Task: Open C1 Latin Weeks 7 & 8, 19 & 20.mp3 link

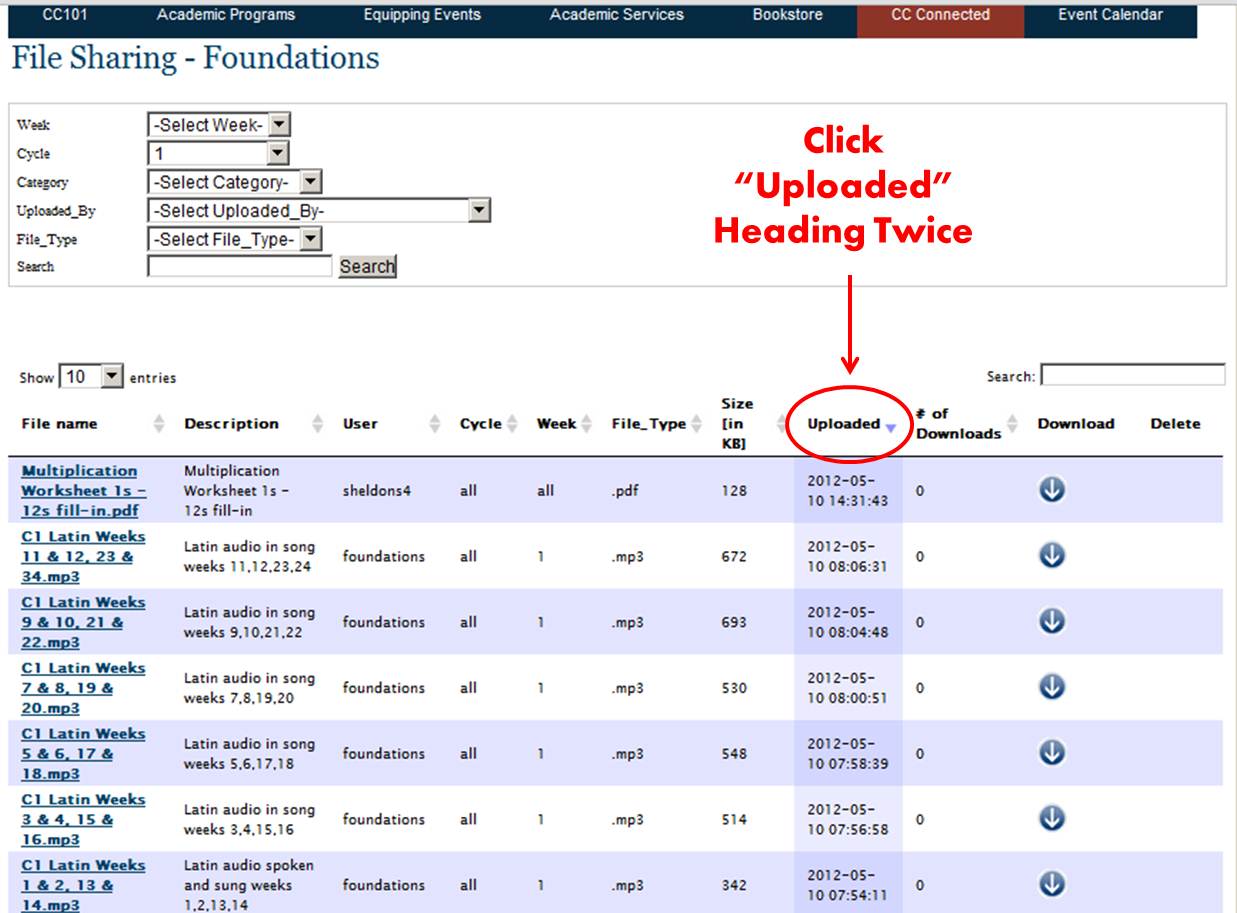Action: pyautogui.click(x=84, y=688)
